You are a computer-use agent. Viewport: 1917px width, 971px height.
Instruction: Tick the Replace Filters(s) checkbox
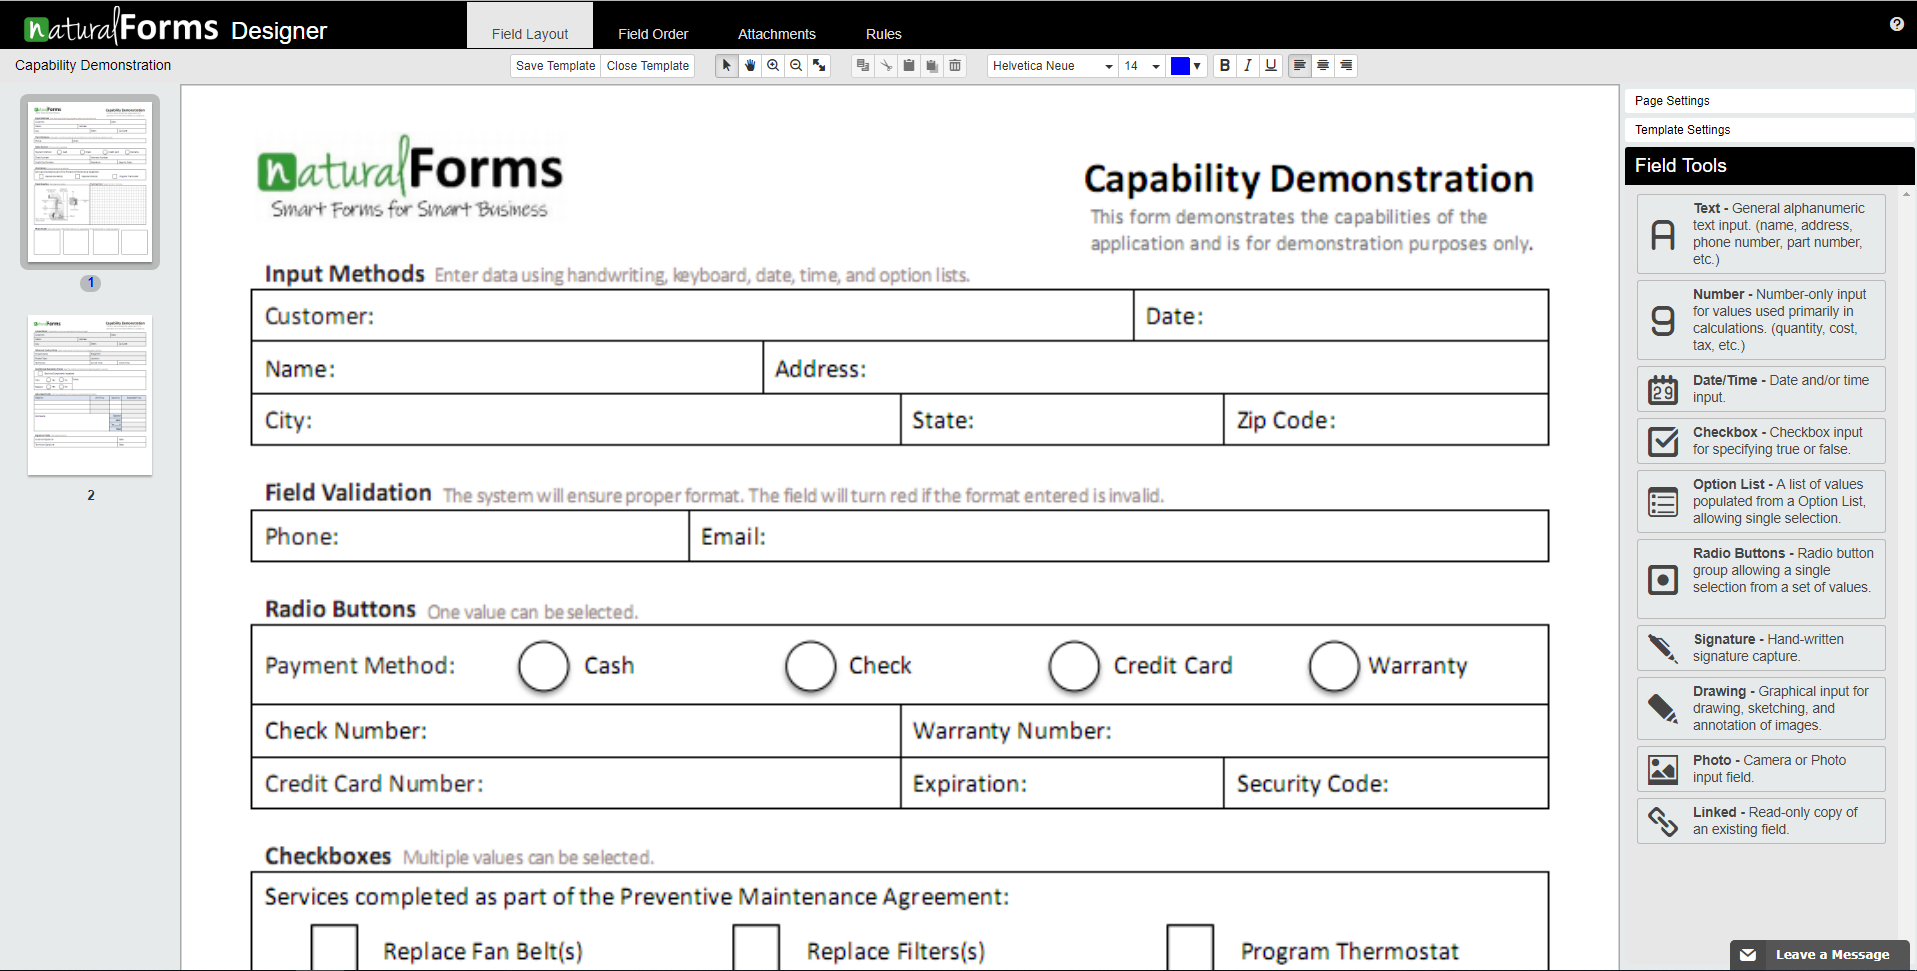pos(756,947)
